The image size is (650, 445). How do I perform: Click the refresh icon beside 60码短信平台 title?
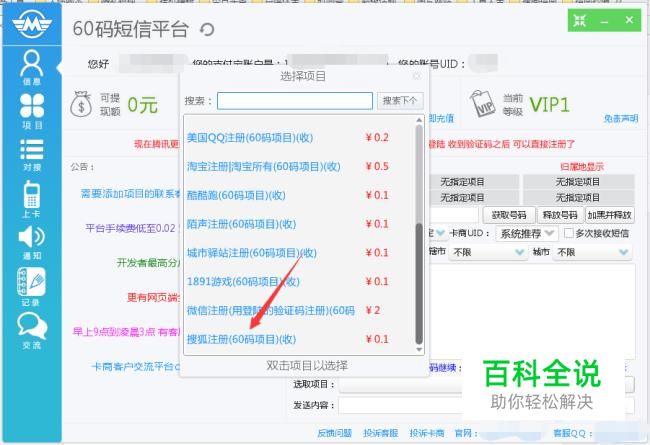pyautogui.click(x=207, y=29)
